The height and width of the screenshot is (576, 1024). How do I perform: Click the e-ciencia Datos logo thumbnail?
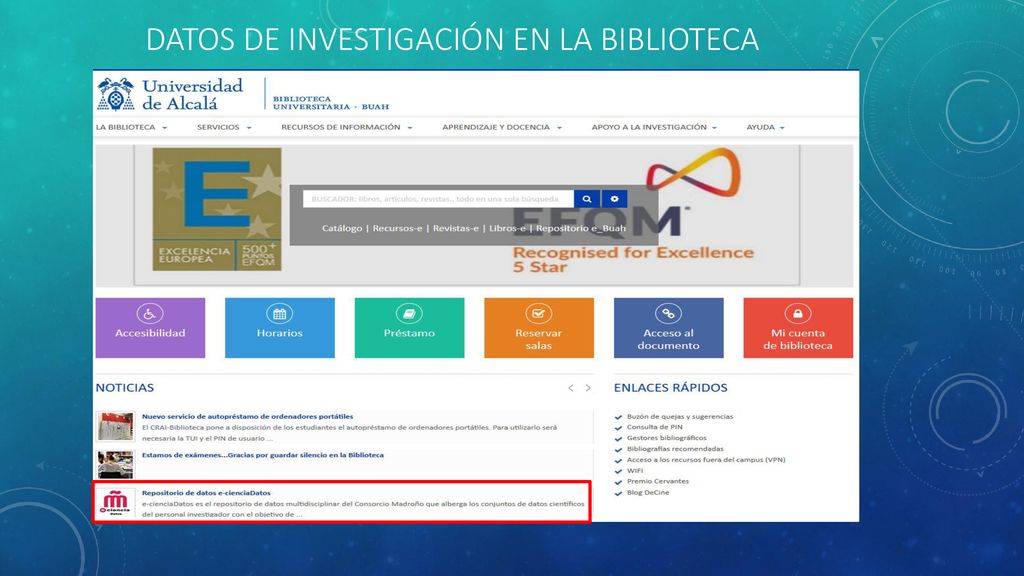(x=115, y=502)
